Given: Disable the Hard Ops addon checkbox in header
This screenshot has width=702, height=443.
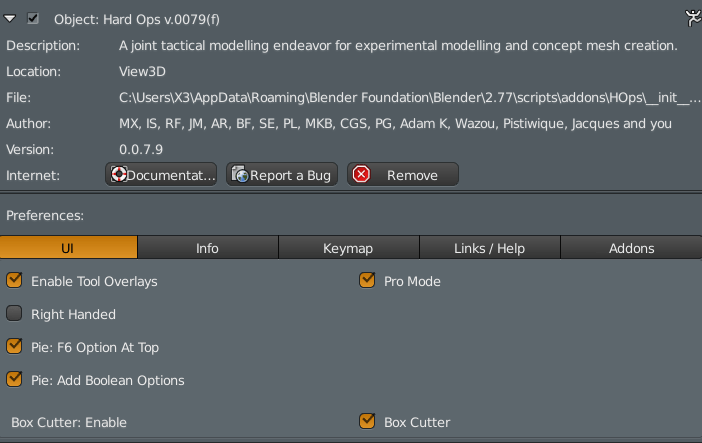Looking at the screenshot, I should [33, 18].
